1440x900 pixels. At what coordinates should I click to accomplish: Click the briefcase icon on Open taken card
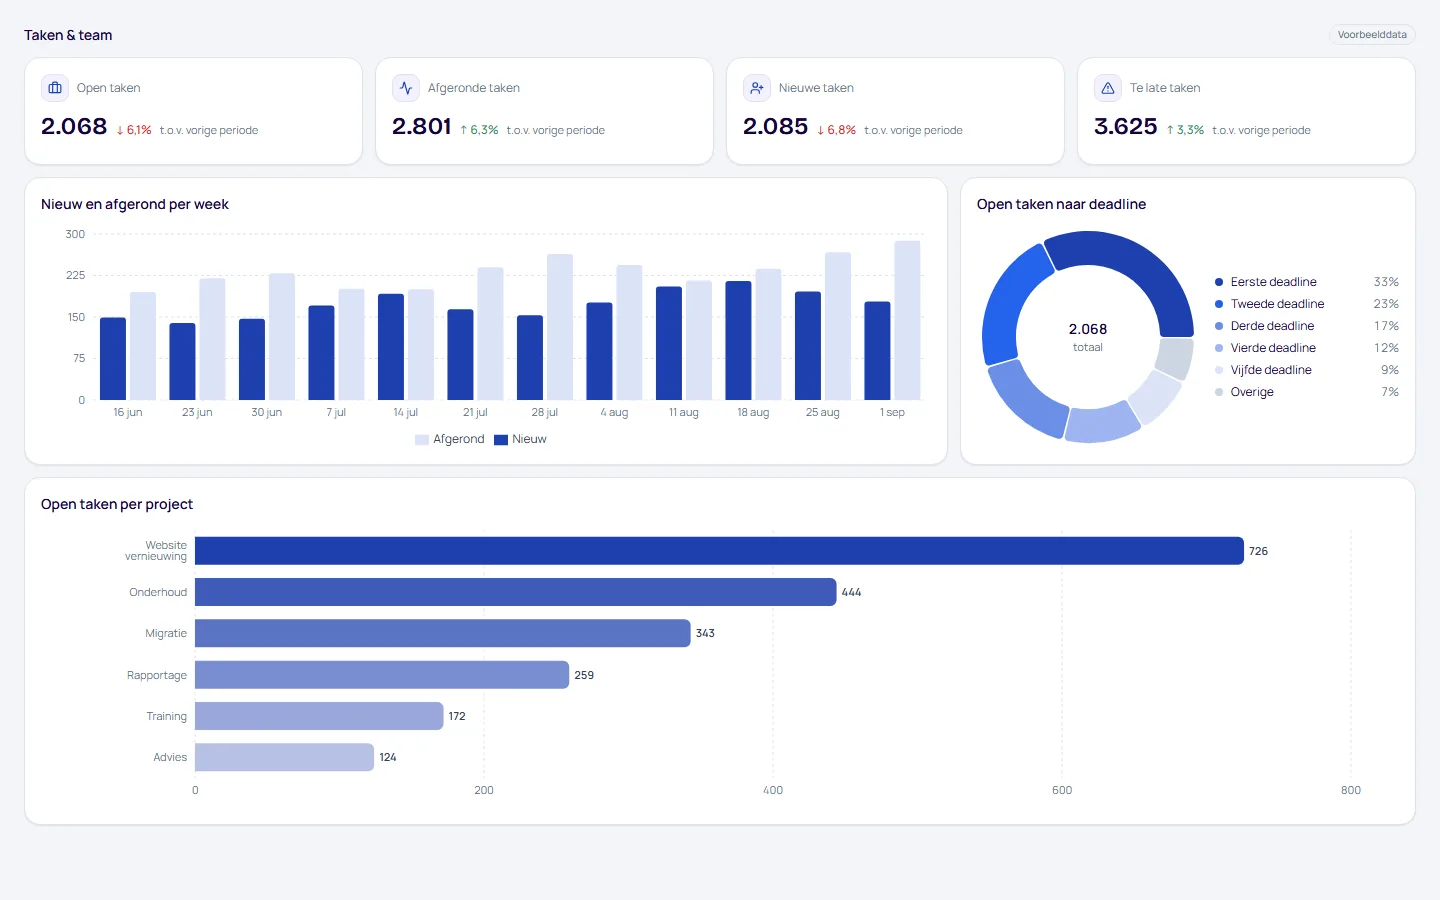55,88
